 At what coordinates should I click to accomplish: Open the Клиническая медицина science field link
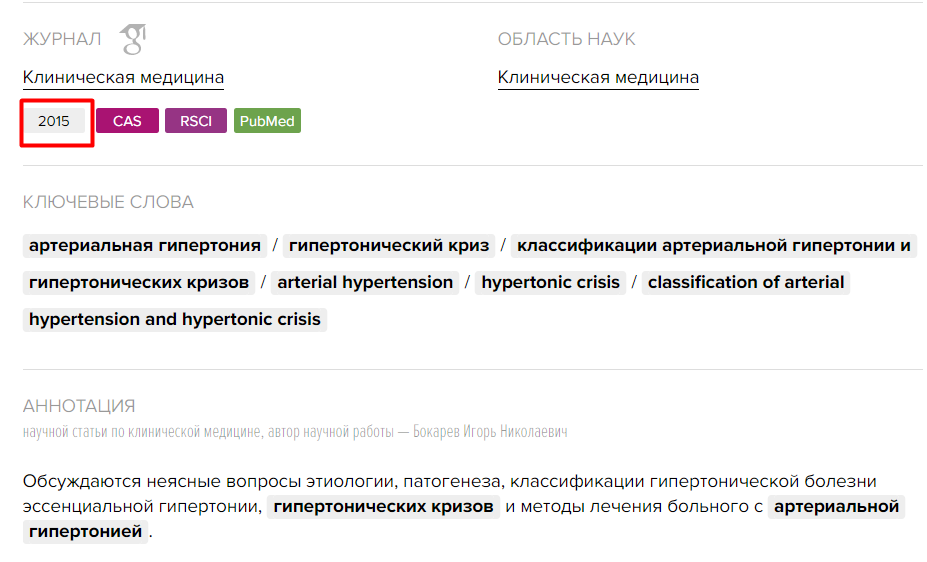(598, 77)
